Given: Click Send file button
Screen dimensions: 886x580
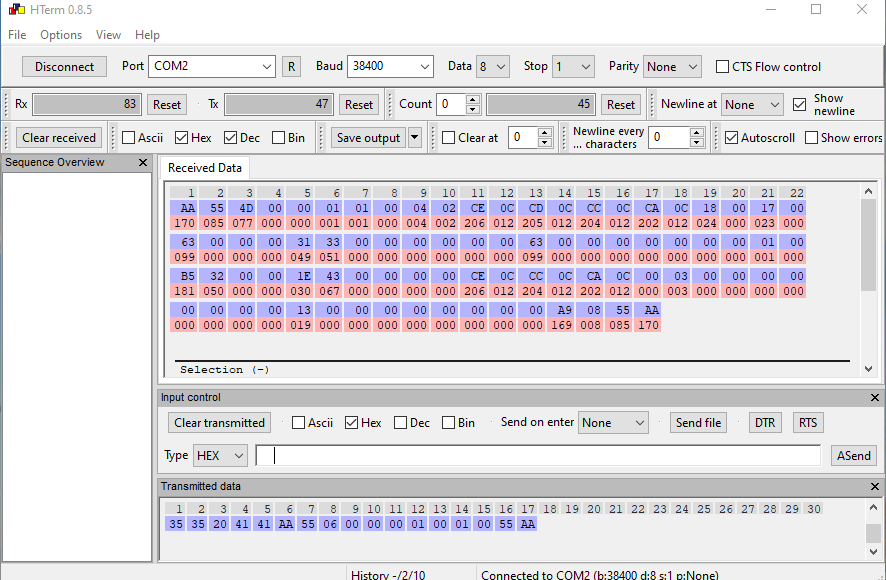Looking at the screenshot, I should (698, 423).
